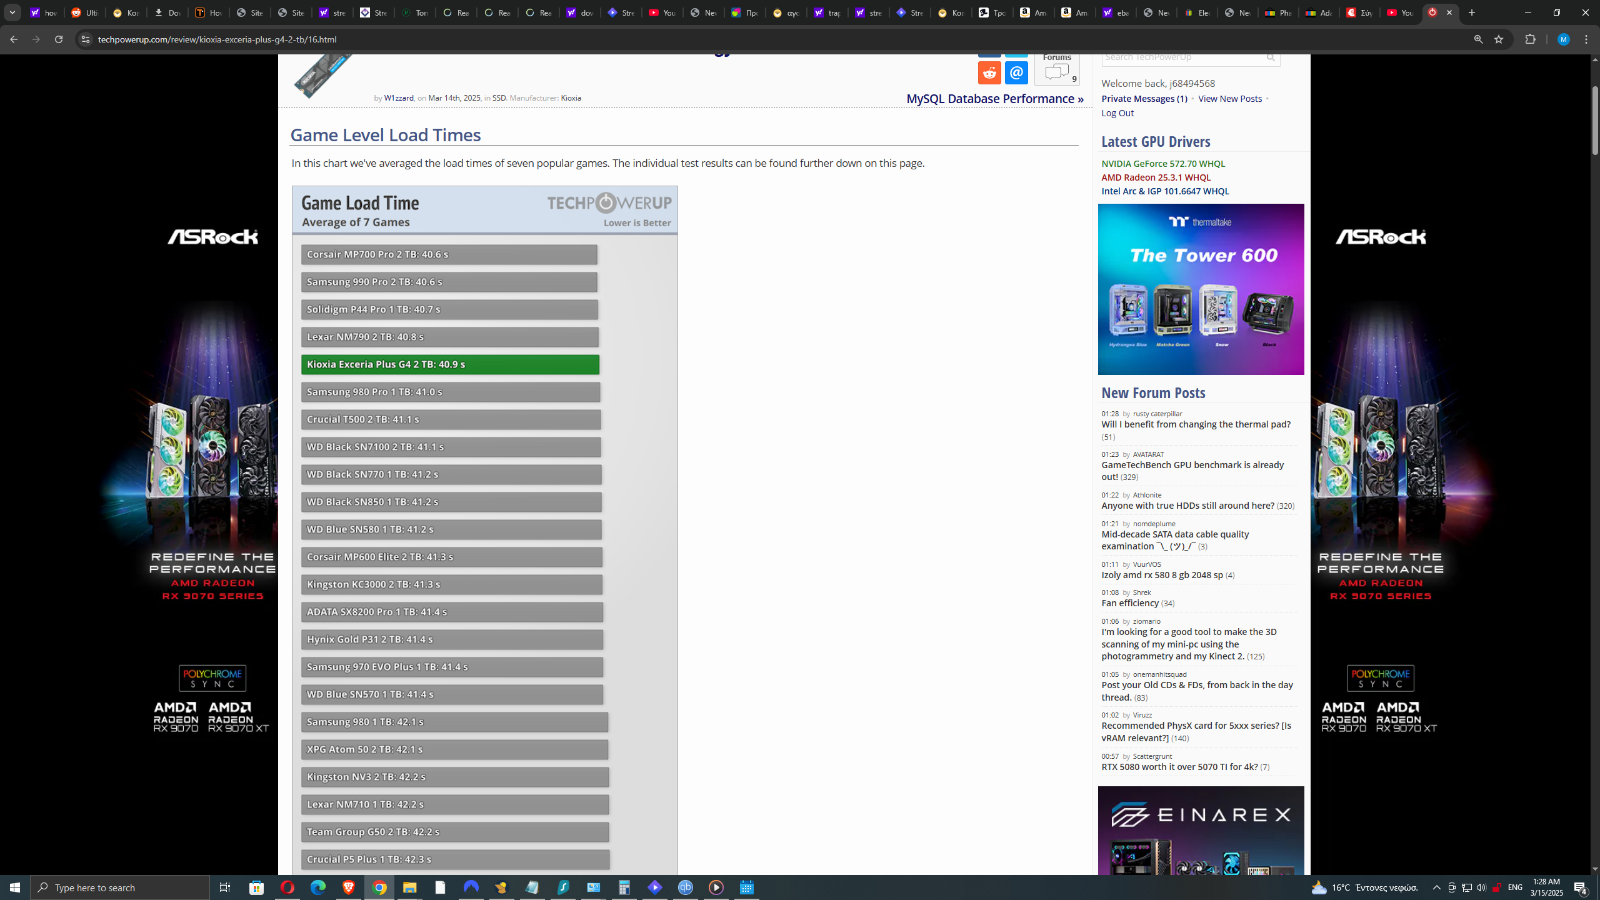The width and height of the screenshot is (1600, 900).
Task: Click the Log Out link
Action: tap(1117, 113)
